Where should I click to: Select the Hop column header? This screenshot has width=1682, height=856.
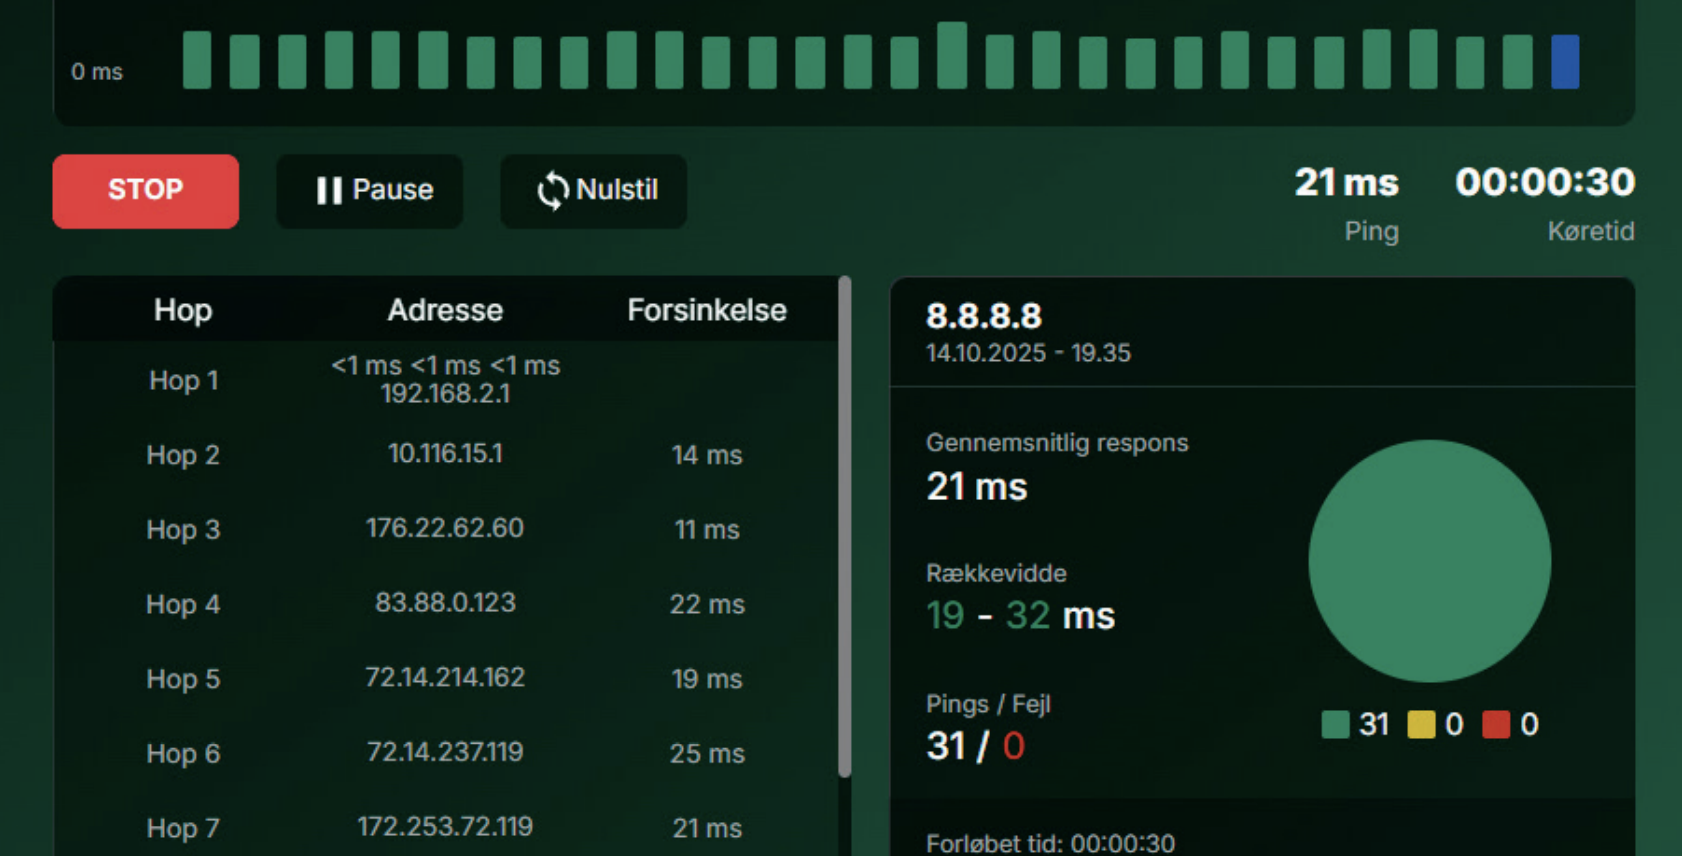tap(183, 310)
